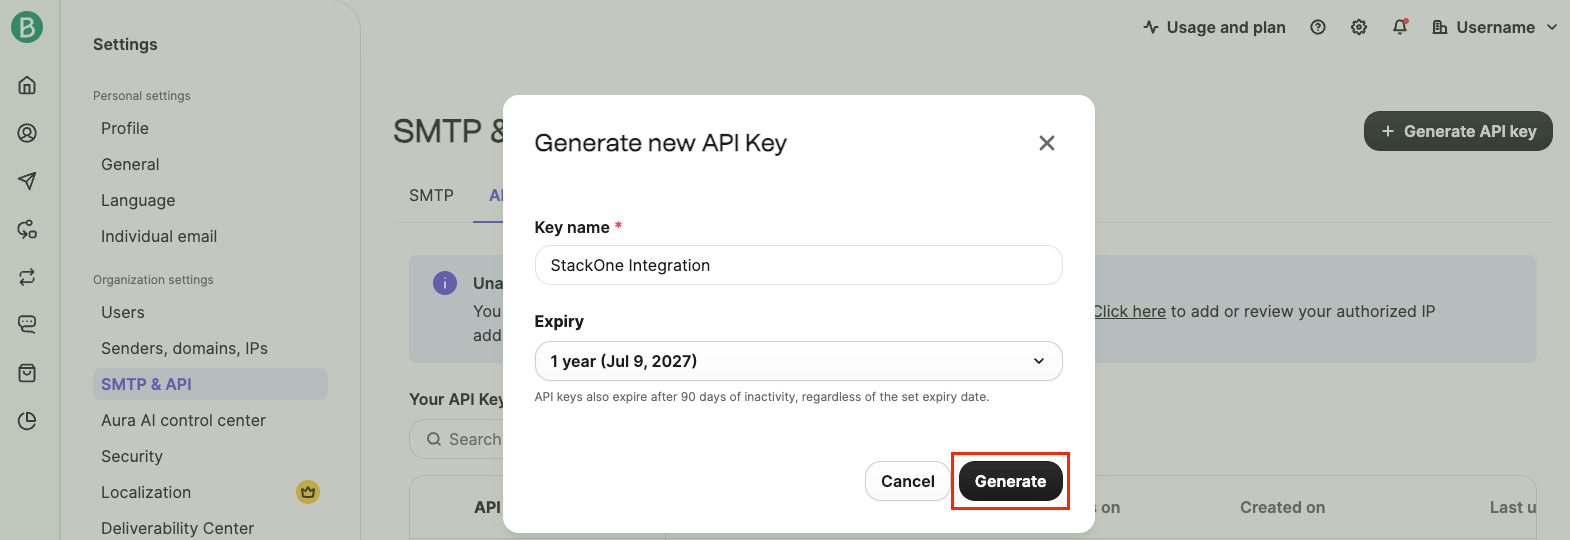Follow the Click here link
The image size is (1570, 540).
[1130, 311]
